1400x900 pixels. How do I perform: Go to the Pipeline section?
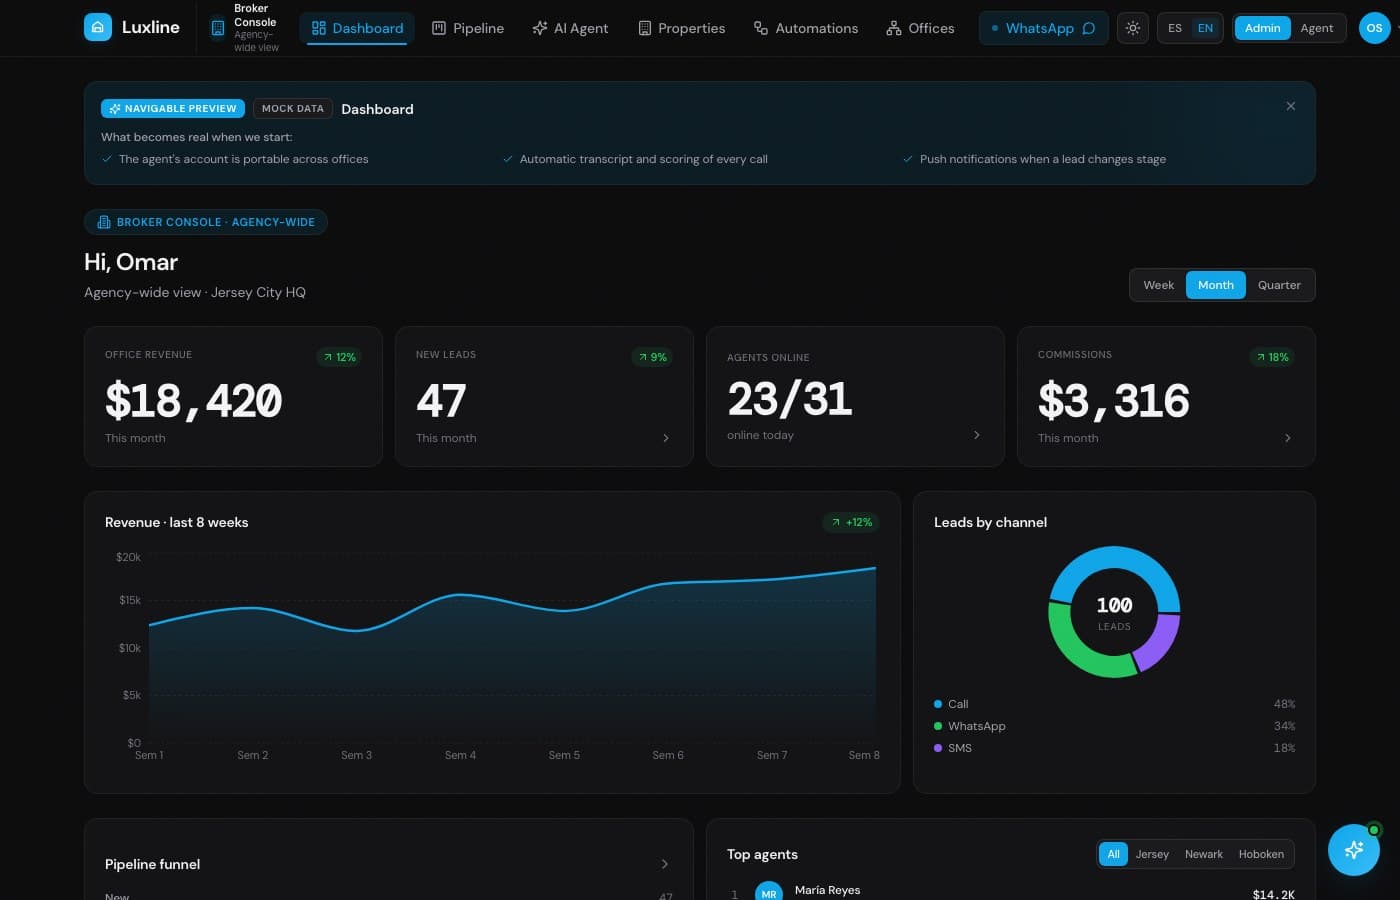[468, 28]
